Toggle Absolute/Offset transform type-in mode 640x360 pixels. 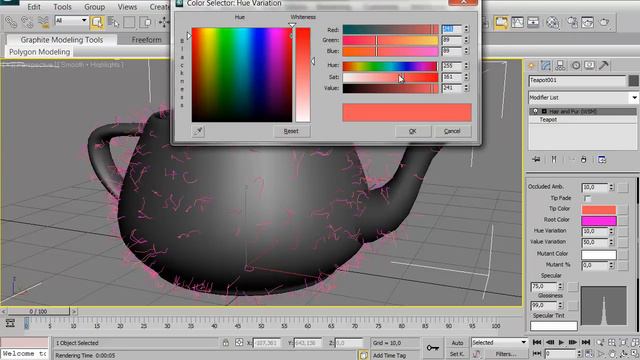pyautogui.click(x=239, y=343)
